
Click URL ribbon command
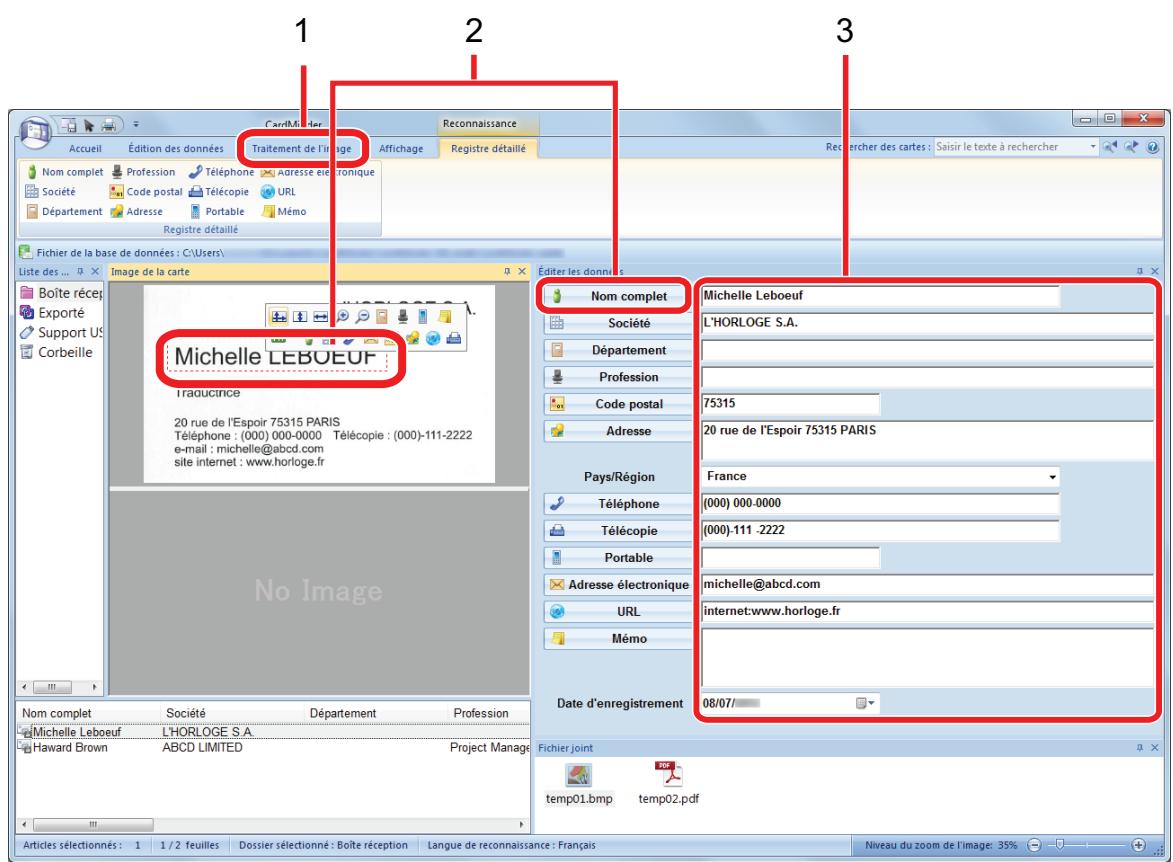[278, 192]
